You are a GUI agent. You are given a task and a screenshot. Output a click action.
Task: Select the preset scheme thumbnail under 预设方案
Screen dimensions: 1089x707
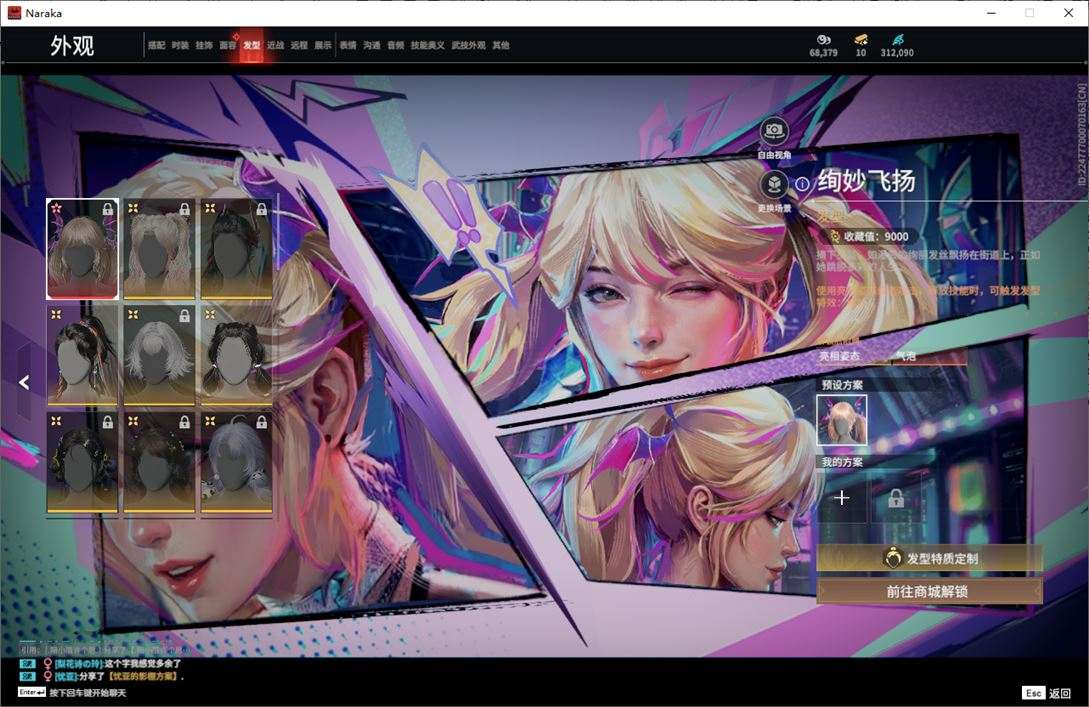(x=842, y=420)
